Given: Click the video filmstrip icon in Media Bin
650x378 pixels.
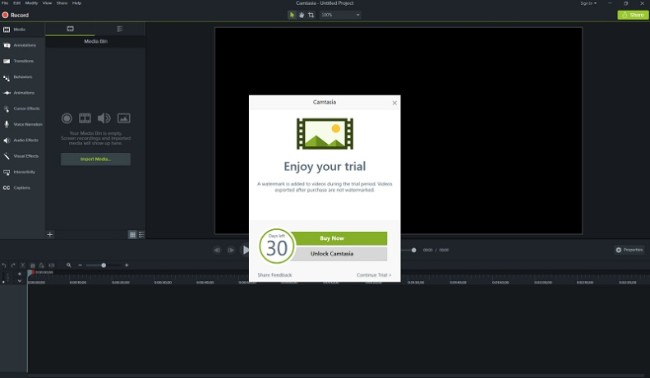Looking at the screenshot, I should point(85,118).
